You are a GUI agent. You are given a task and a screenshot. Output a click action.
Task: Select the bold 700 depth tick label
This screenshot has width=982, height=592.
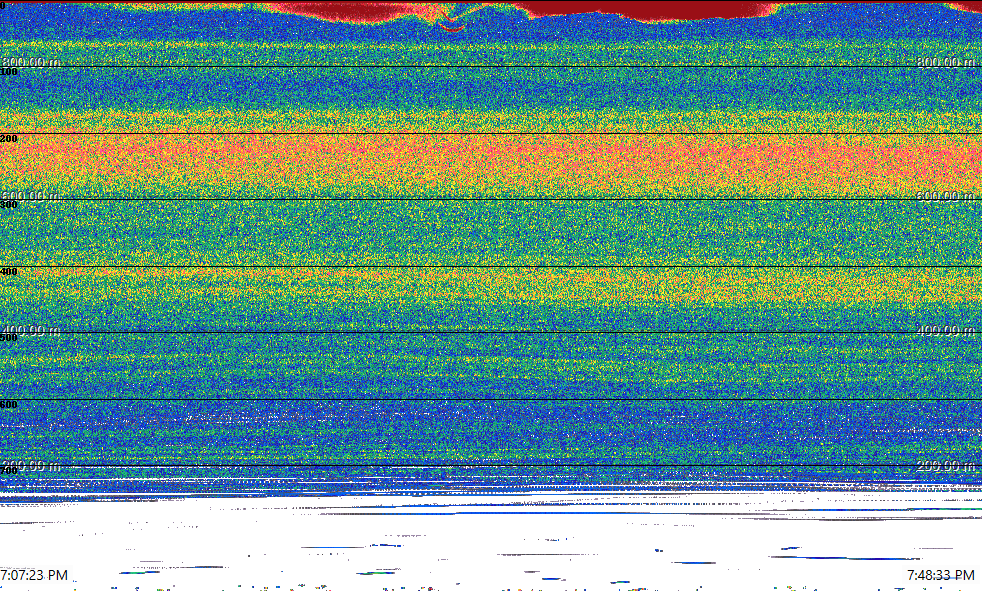click(9, 470)
